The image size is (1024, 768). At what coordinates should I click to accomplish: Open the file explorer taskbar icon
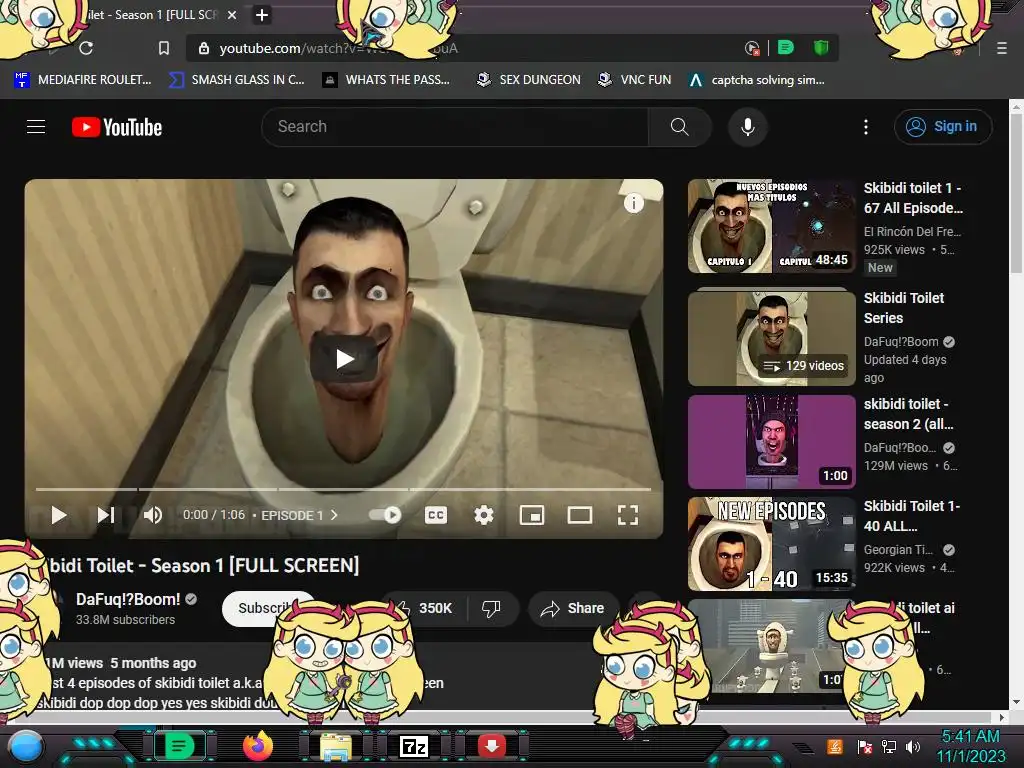pos(336,747)
